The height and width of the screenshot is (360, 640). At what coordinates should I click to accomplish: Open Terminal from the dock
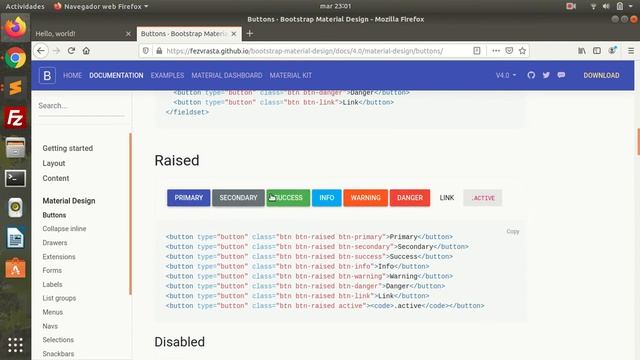[16, 178]
